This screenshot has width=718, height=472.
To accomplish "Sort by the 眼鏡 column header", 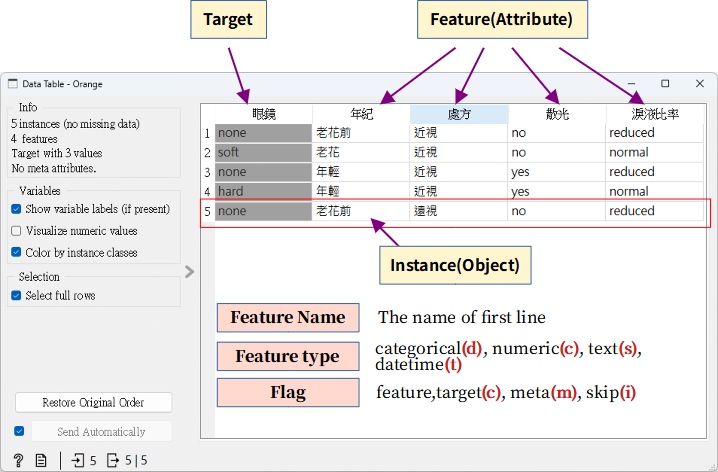I will pyautogui.click(x=264, y=114).
